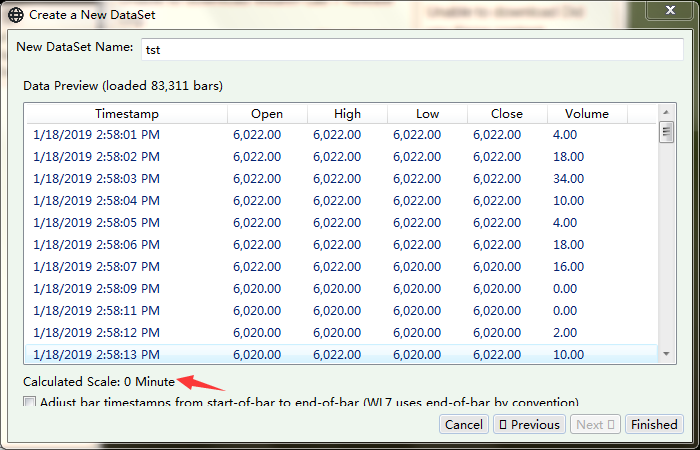Sort by the Close column header
The width and height of the screenshot is (700, 450).
(507, 113)
